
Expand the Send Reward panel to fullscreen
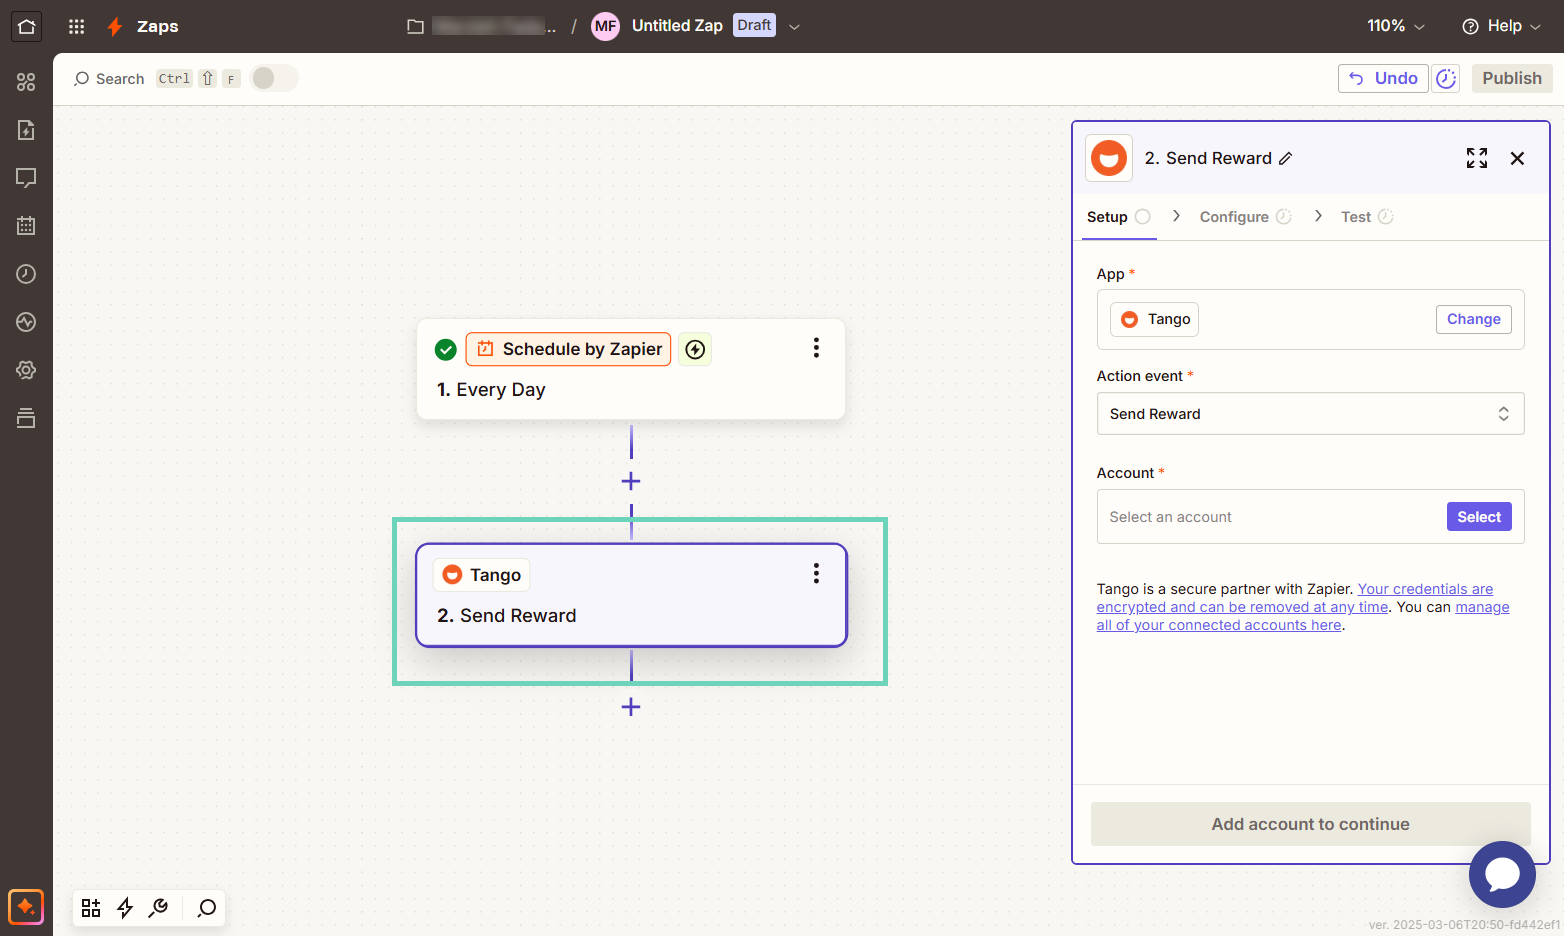pyautogui.click(x=1477, y=158)
